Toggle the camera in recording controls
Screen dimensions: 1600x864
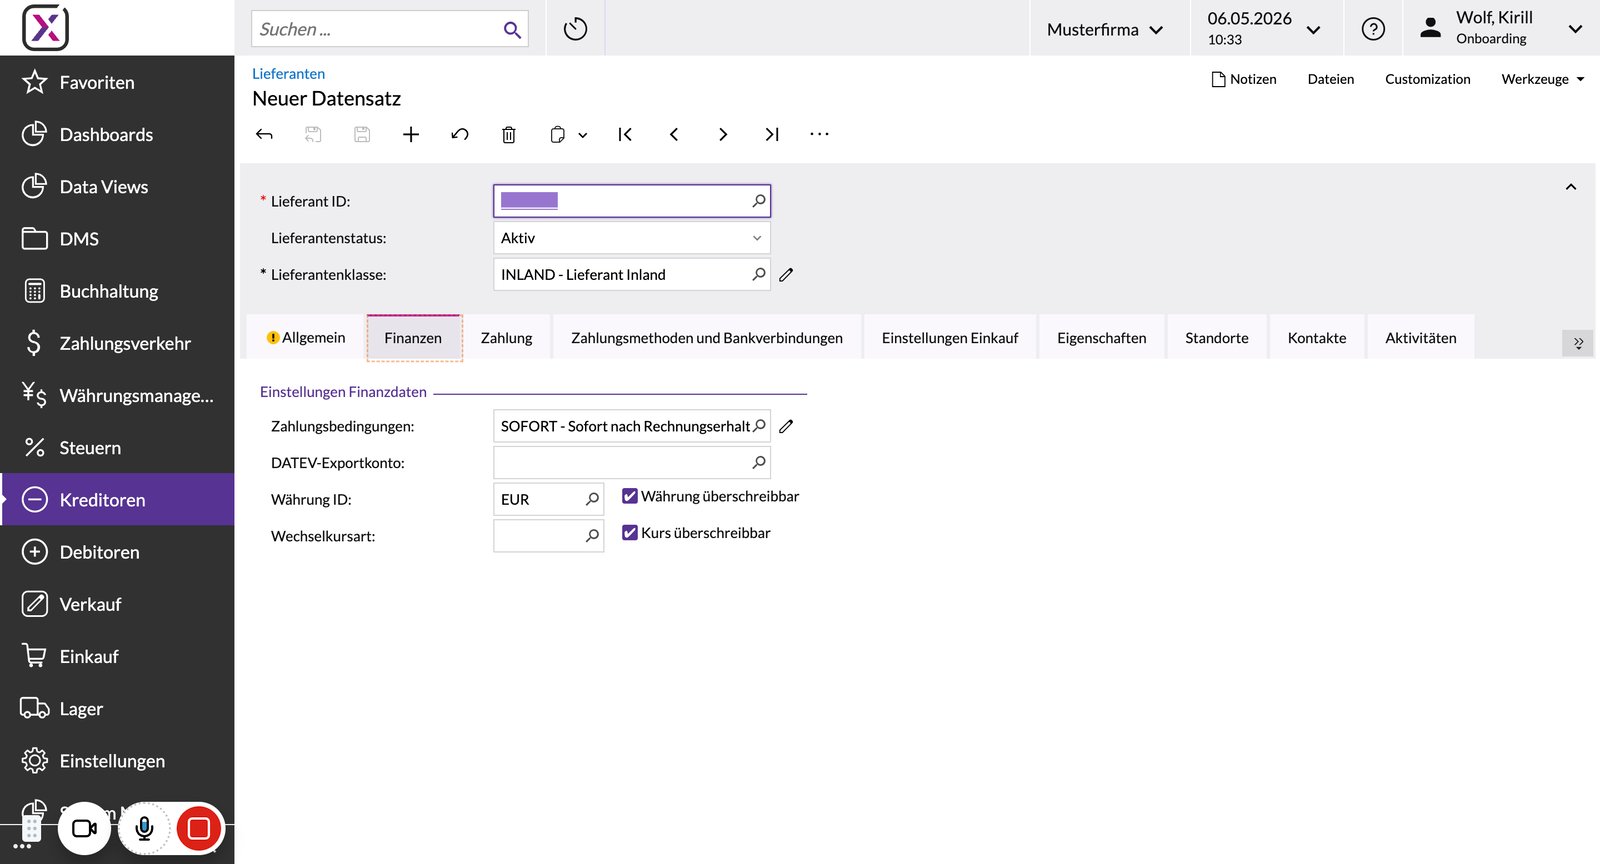coord(85,828)
